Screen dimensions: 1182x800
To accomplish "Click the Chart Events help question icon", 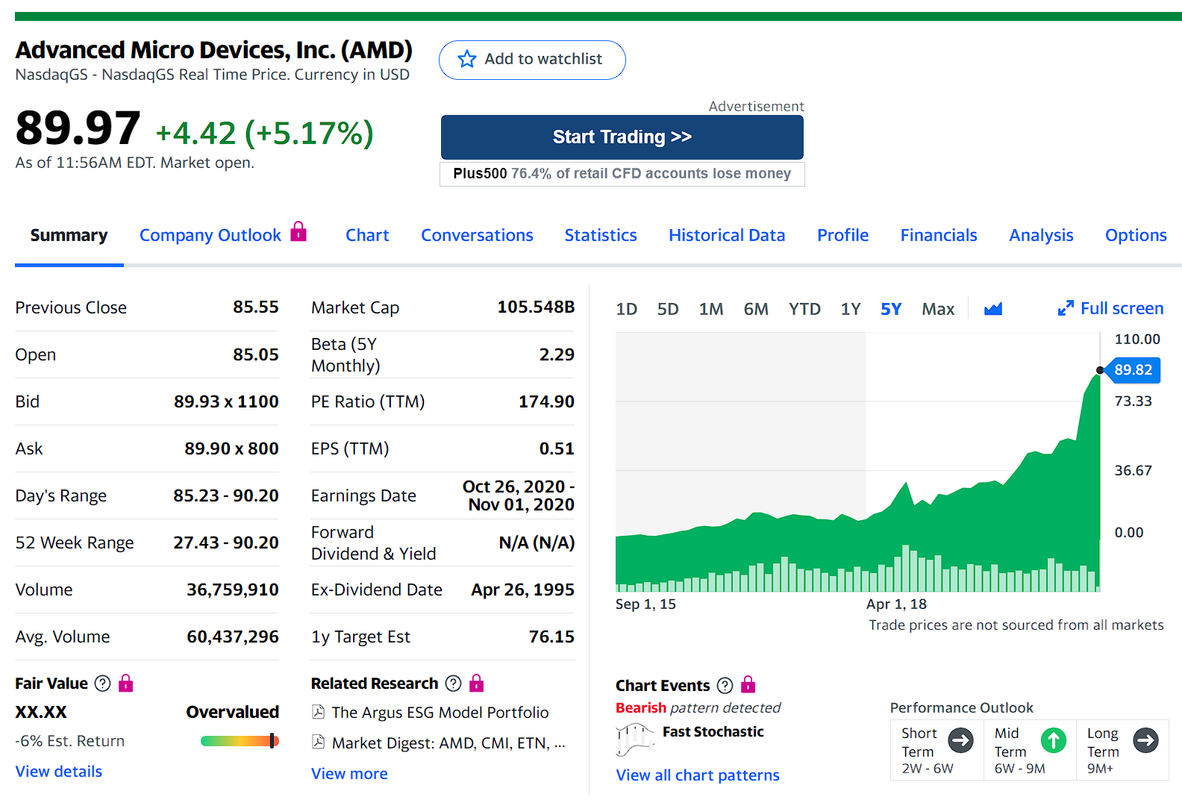I will 724,685.
